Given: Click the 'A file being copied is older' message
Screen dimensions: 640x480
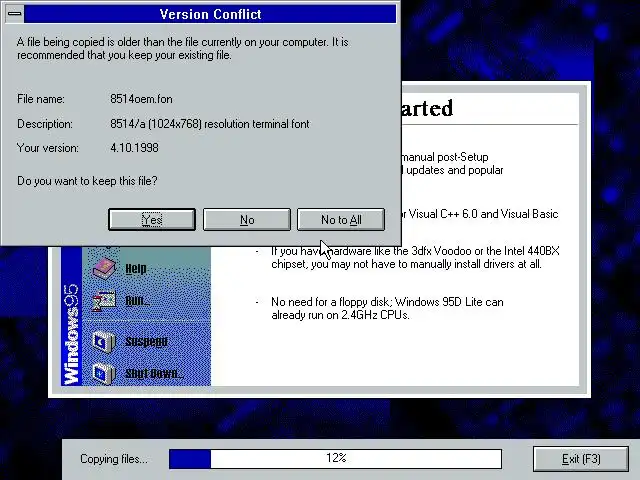Looking at the screenshot, I should click(182, 49).
